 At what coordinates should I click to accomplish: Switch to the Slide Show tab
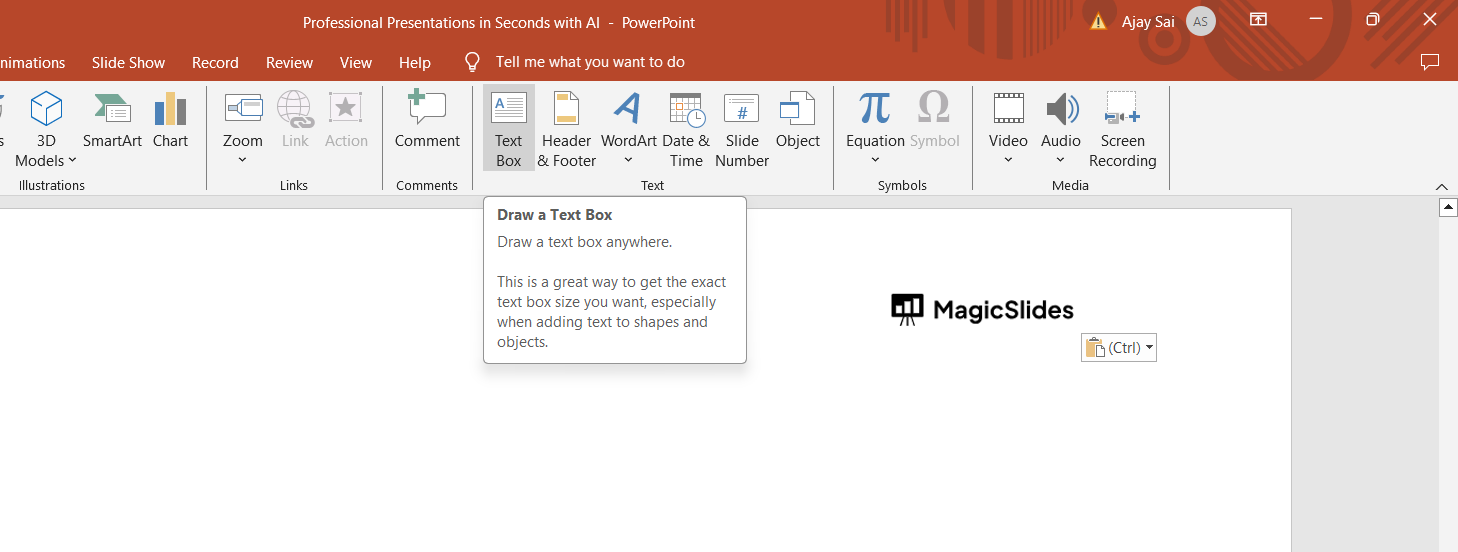coord(128,62)
